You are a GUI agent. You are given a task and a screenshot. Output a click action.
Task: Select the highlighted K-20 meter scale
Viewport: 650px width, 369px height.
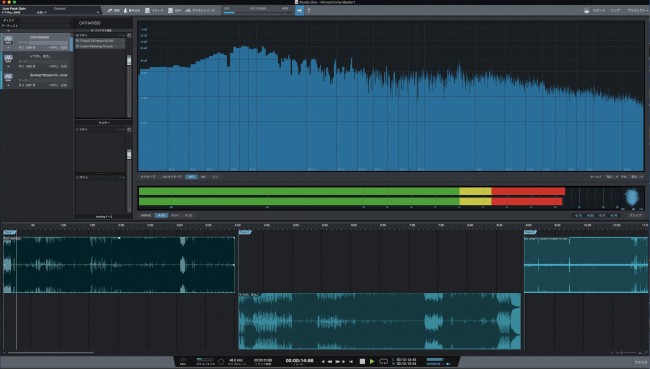click(x=161, y=215)
